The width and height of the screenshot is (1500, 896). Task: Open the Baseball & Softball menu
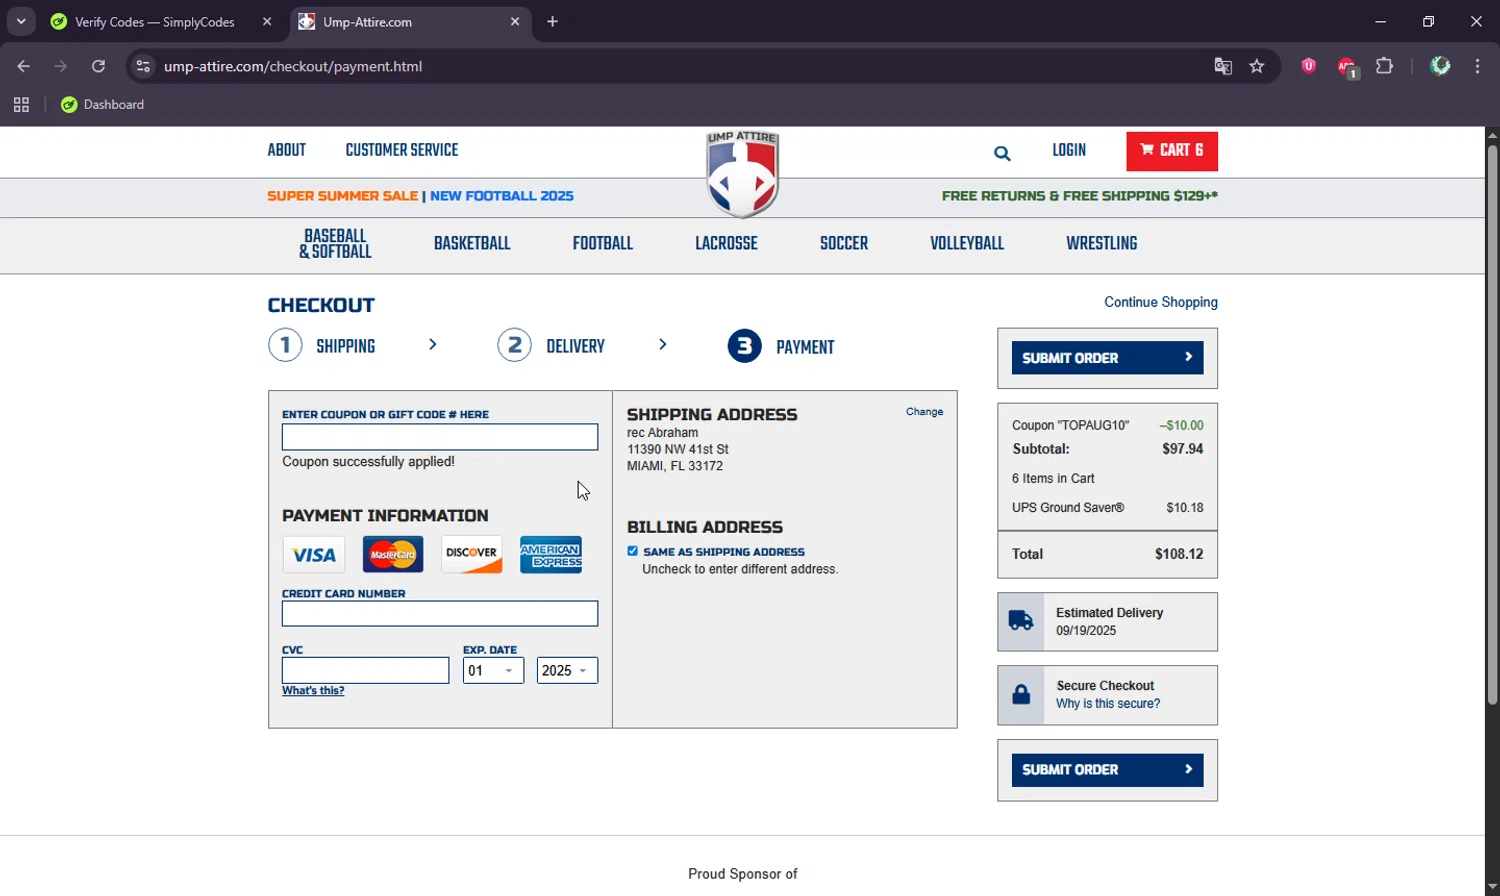click(x=335, y=244)
